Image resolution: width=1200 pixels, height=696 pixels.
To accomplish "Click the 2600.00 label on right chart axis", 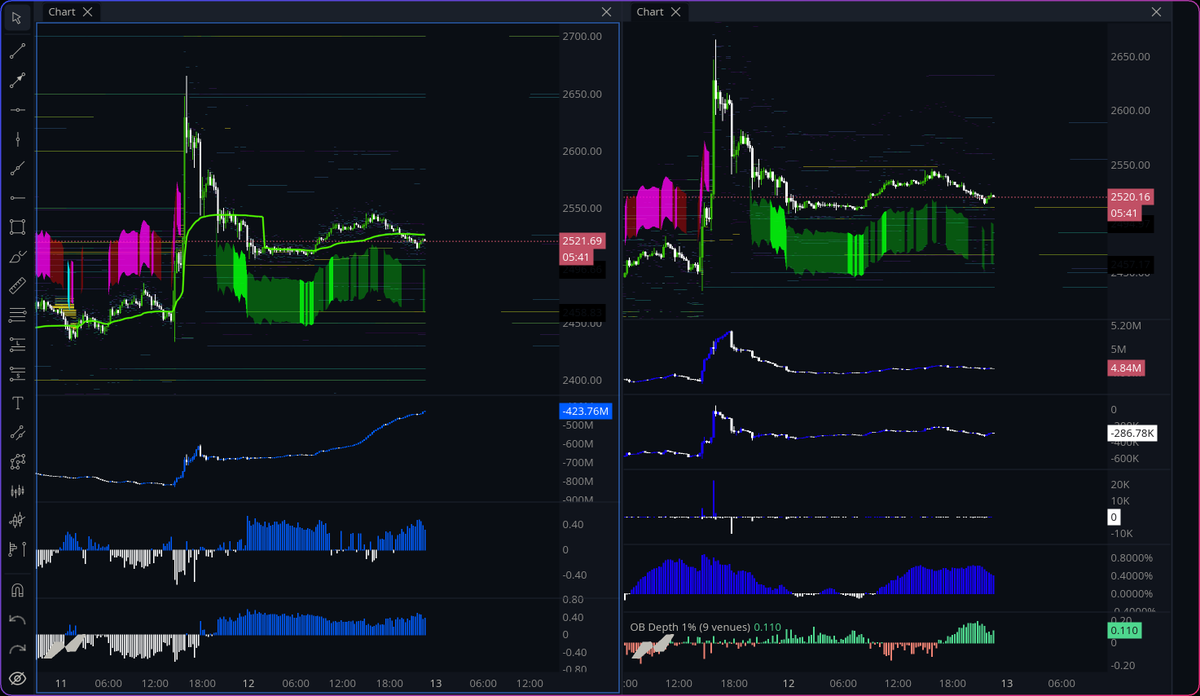I will click(1131, 111).
